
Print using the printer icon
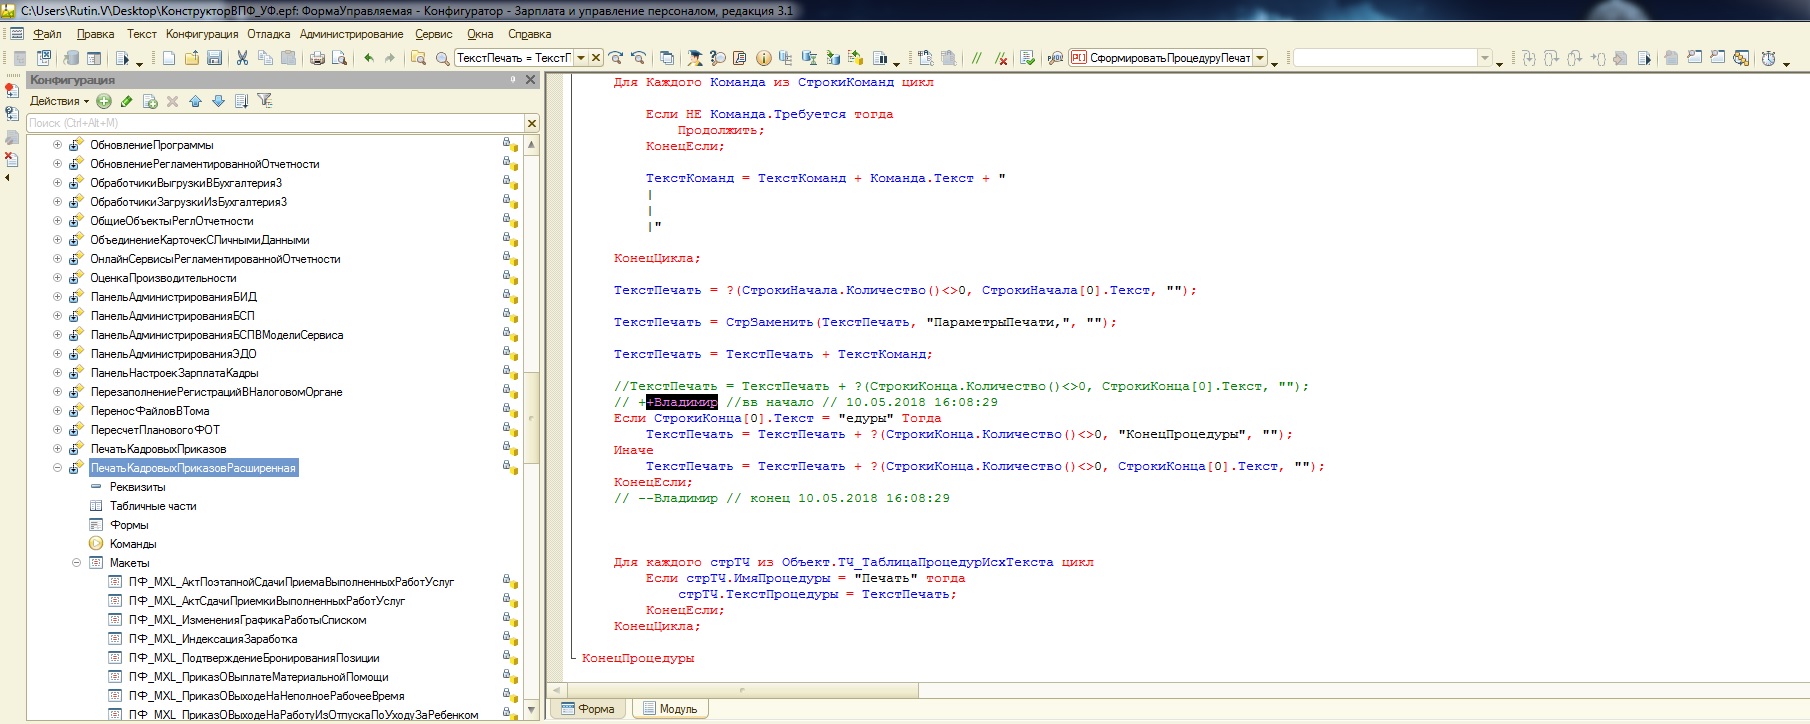[317, 58]
